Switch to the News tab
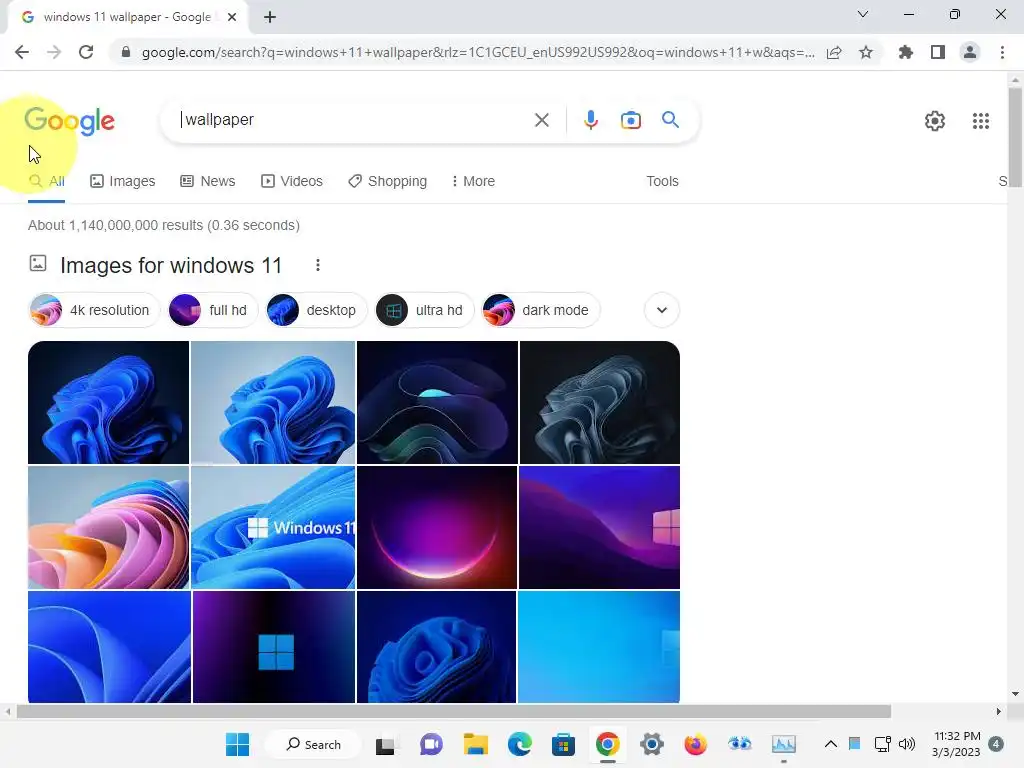The width and height of the screenshot is (1024, 768). pos(208,182)
